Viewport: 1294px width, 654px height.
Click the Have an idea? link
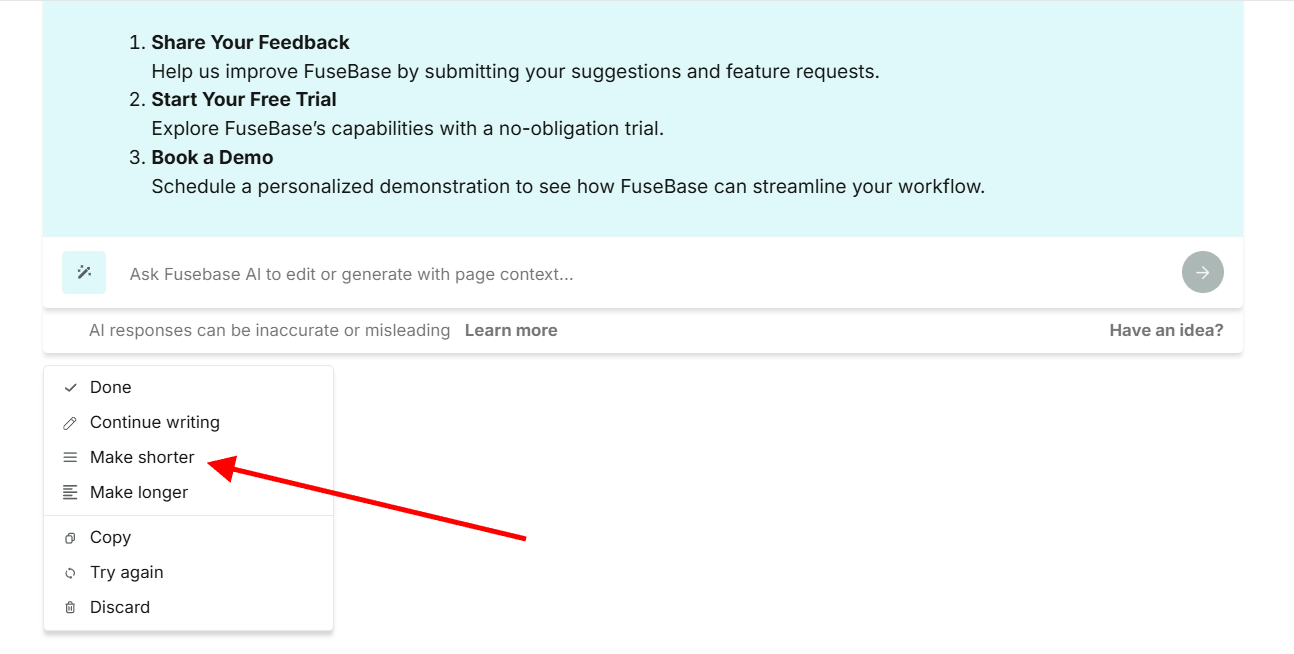(1166, 330)
